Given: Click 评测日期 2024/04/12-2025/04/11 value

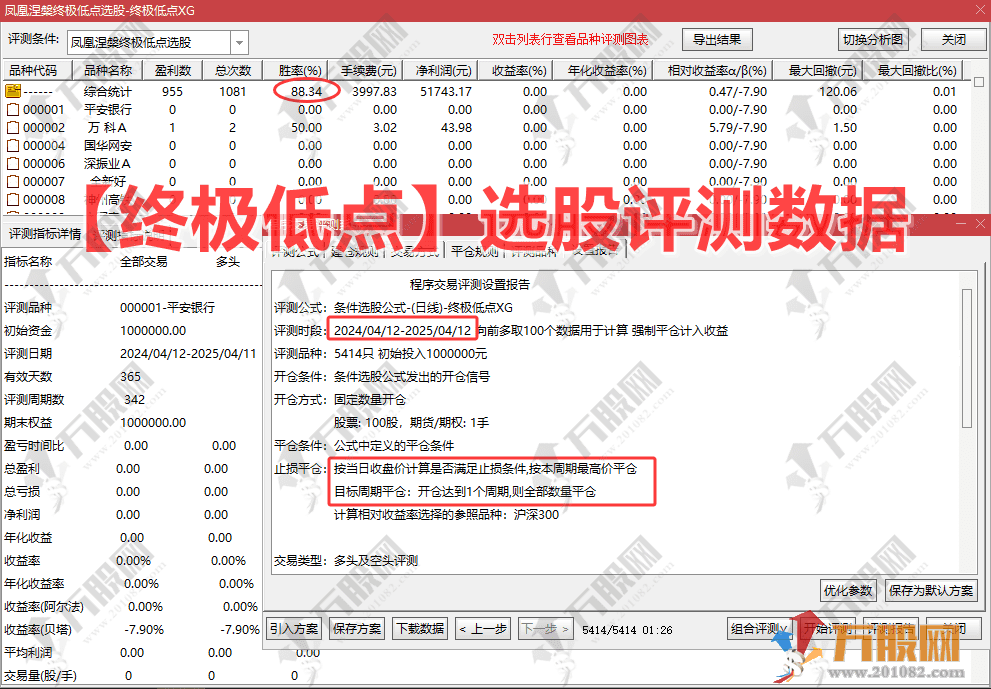Looking at the screenshot, I should (x=188, y=354).
